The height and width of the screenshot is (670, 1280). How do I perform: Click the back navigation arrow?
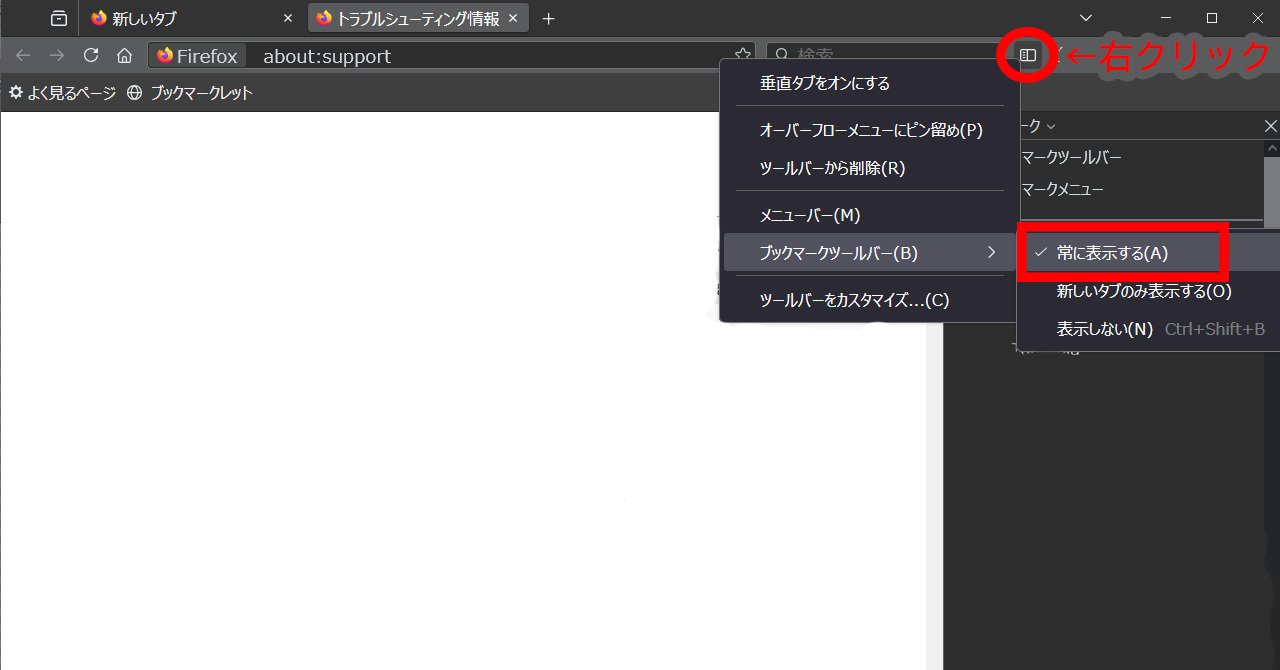coord(22,56)
